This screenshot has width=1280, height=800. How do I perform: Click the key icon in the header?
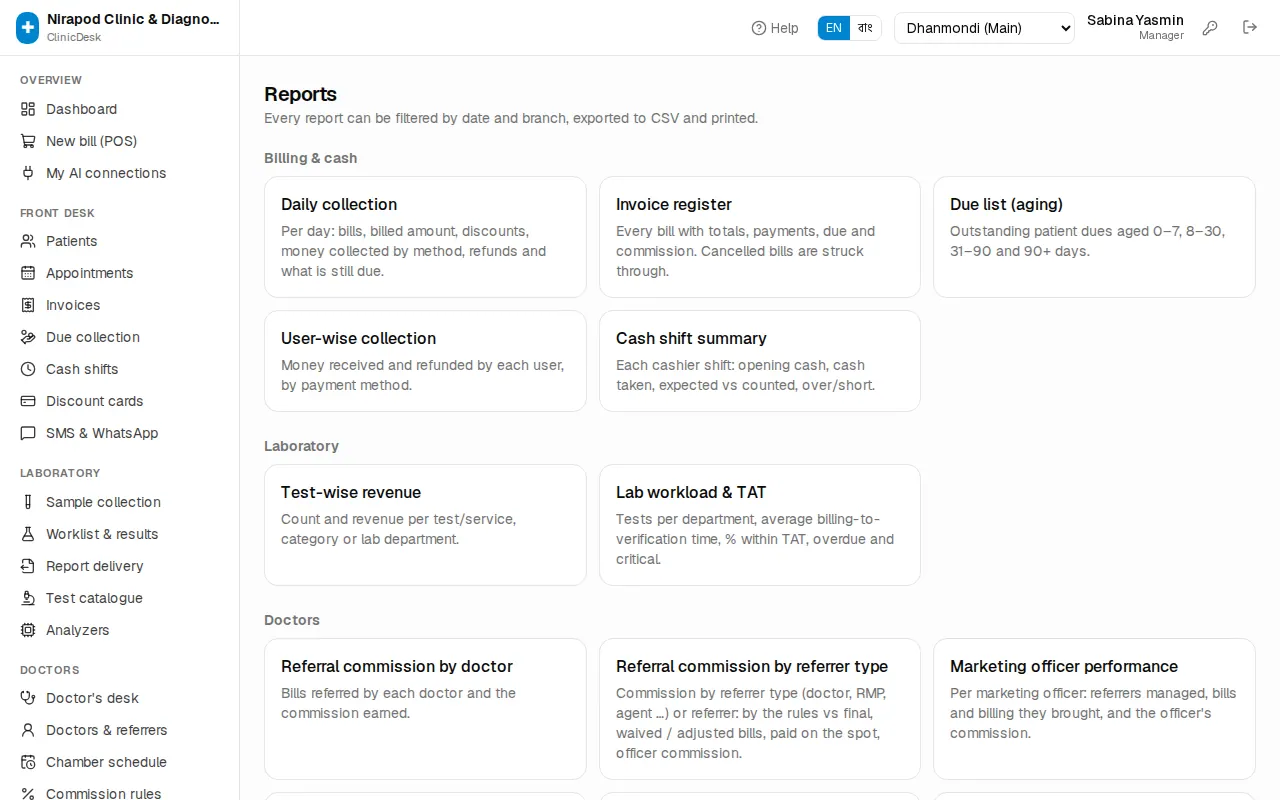tap(1210, 28)
